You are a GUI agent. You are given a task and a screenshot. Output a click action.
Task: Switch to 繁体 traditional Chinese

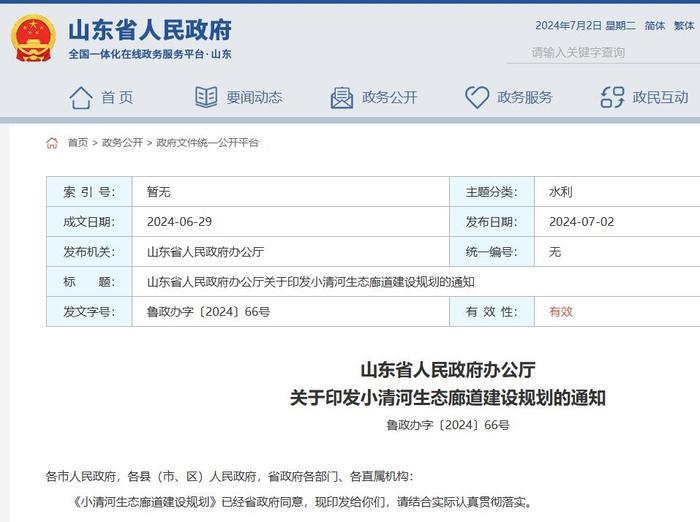(684, 26)
